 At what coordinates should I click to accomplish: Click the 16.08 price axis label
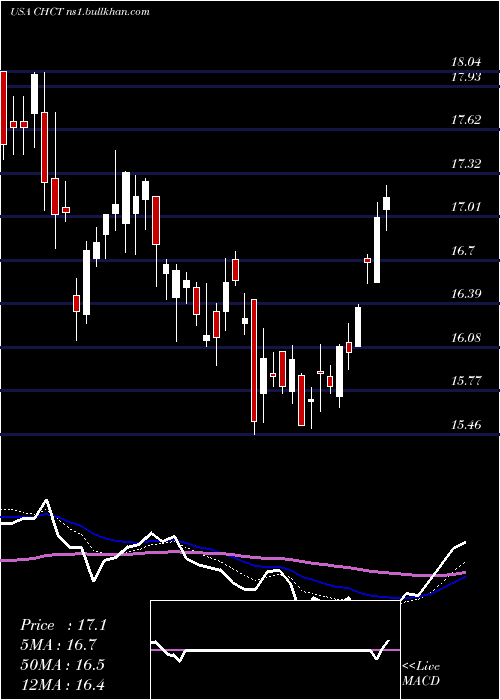466,338
